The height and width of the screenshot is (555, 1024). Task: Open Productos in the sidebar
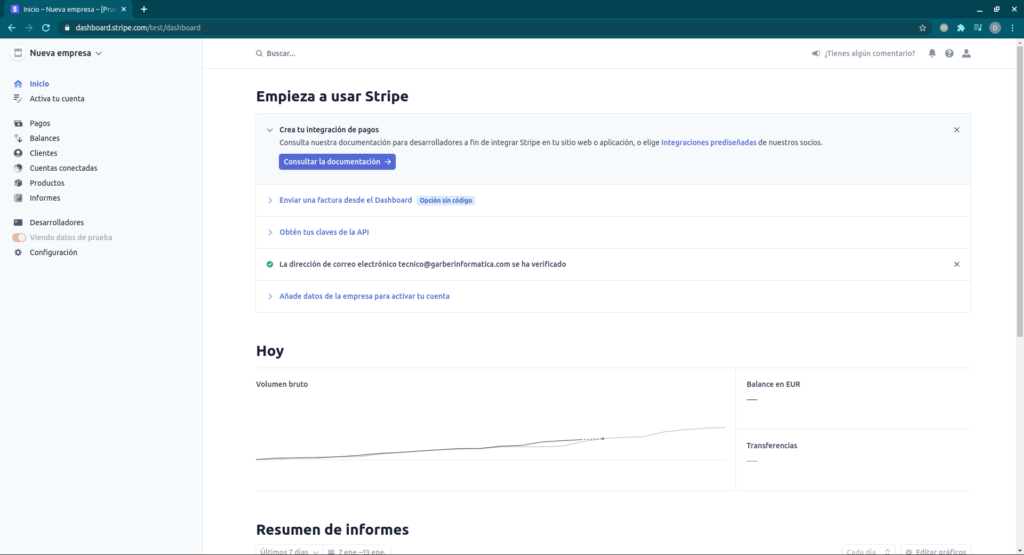pos(47,183)
